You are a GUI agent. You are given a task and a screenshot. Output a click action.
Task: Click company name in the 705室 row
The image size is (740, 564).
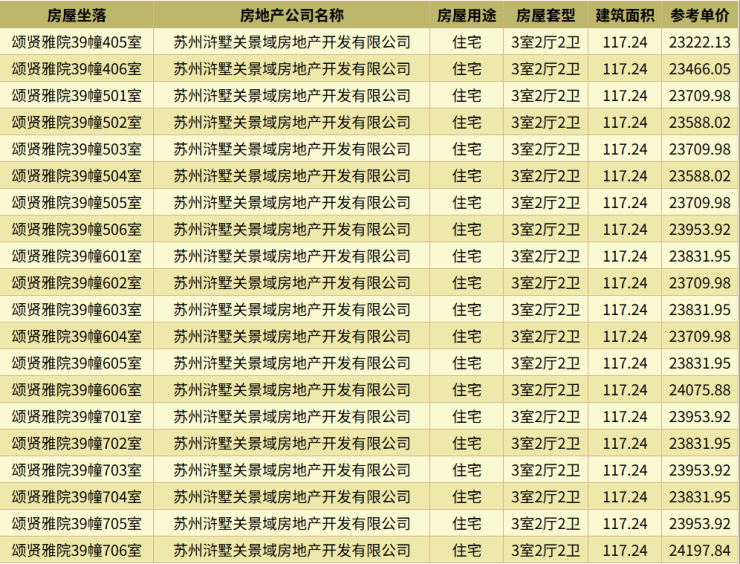click(292, 524)
